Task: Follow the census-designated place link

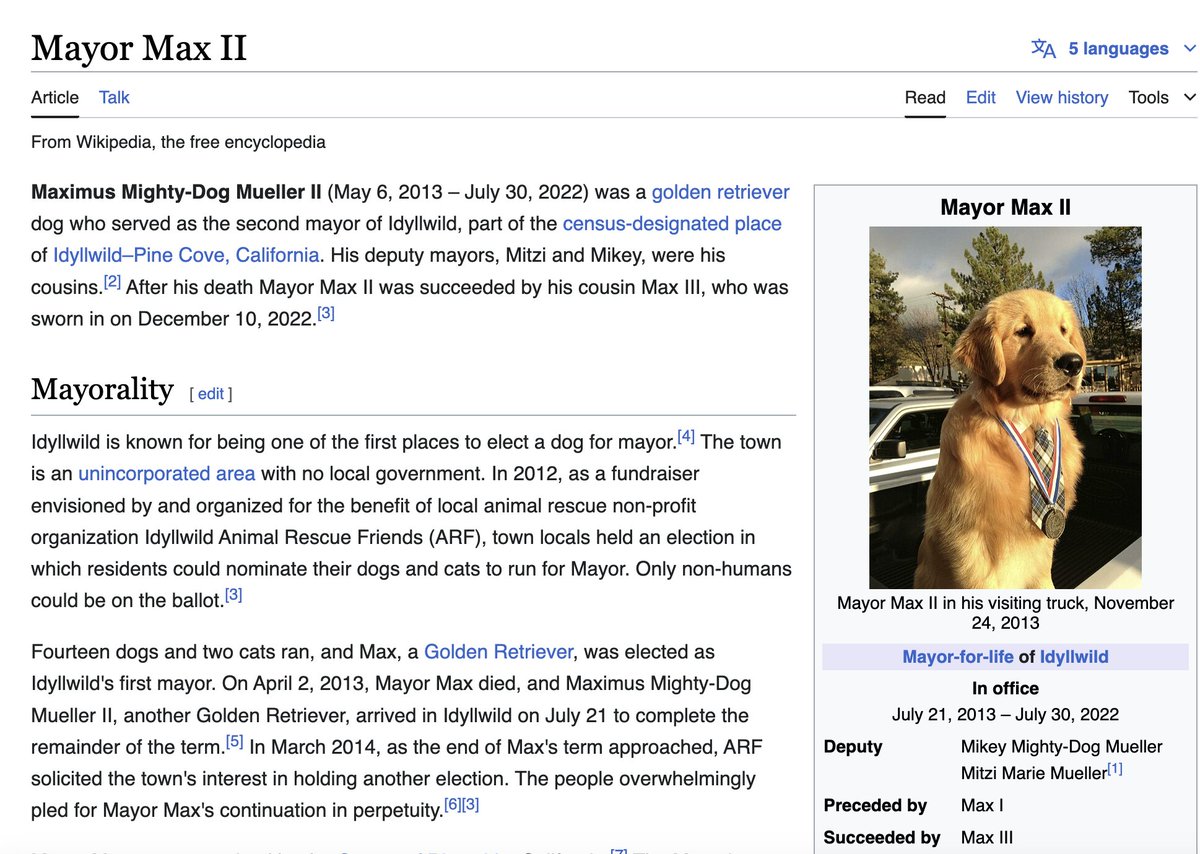Action: coord(671,223)
